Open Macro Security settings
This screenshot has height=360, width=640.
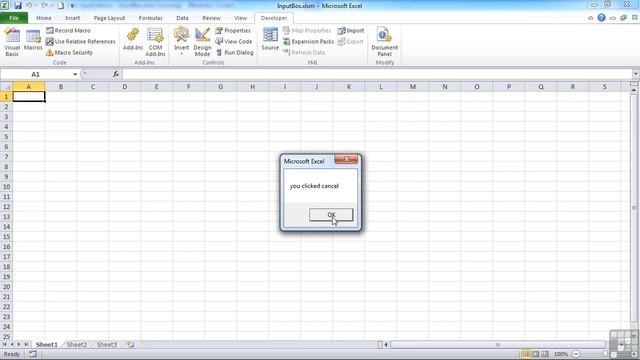pyautogui.click(x=69, y=53)
